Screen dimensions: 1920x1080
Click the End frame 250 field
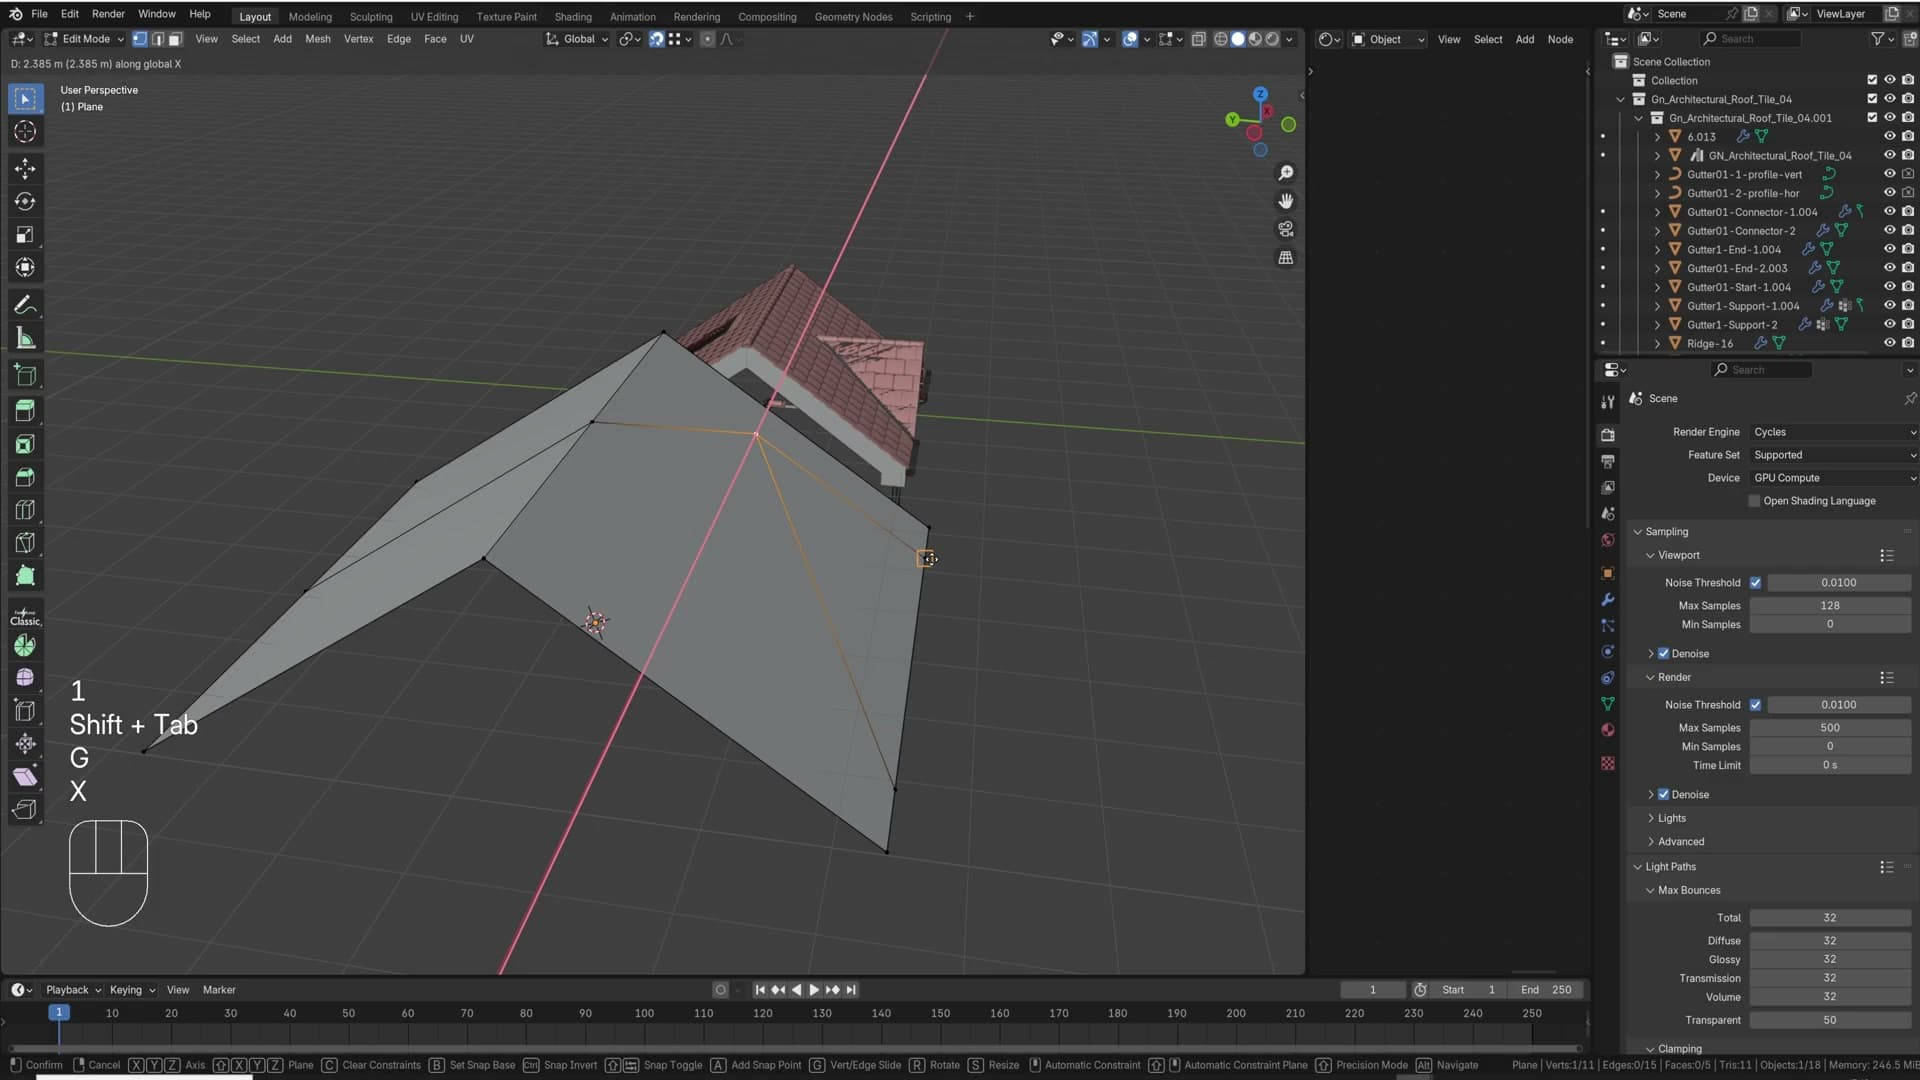[x=1547, y=990]
